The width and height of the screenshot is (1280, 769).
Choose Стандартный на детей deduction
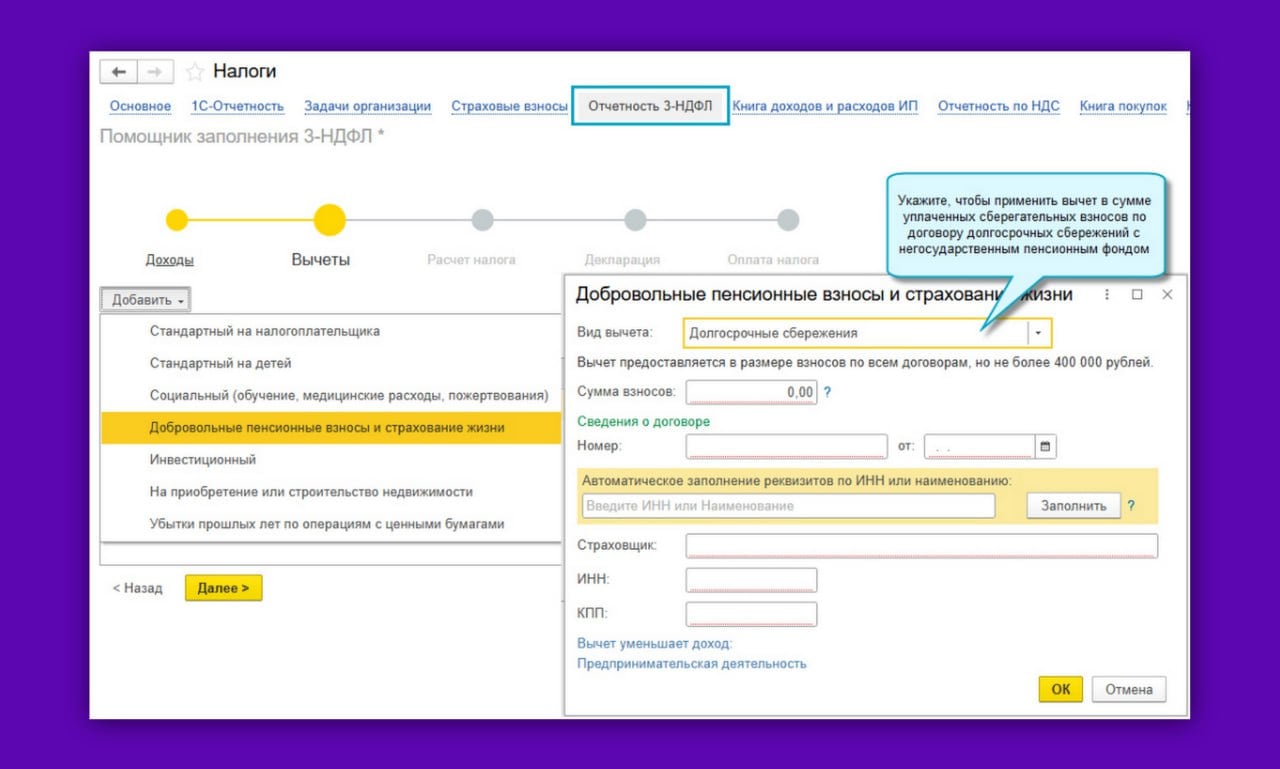coord(331,363)
